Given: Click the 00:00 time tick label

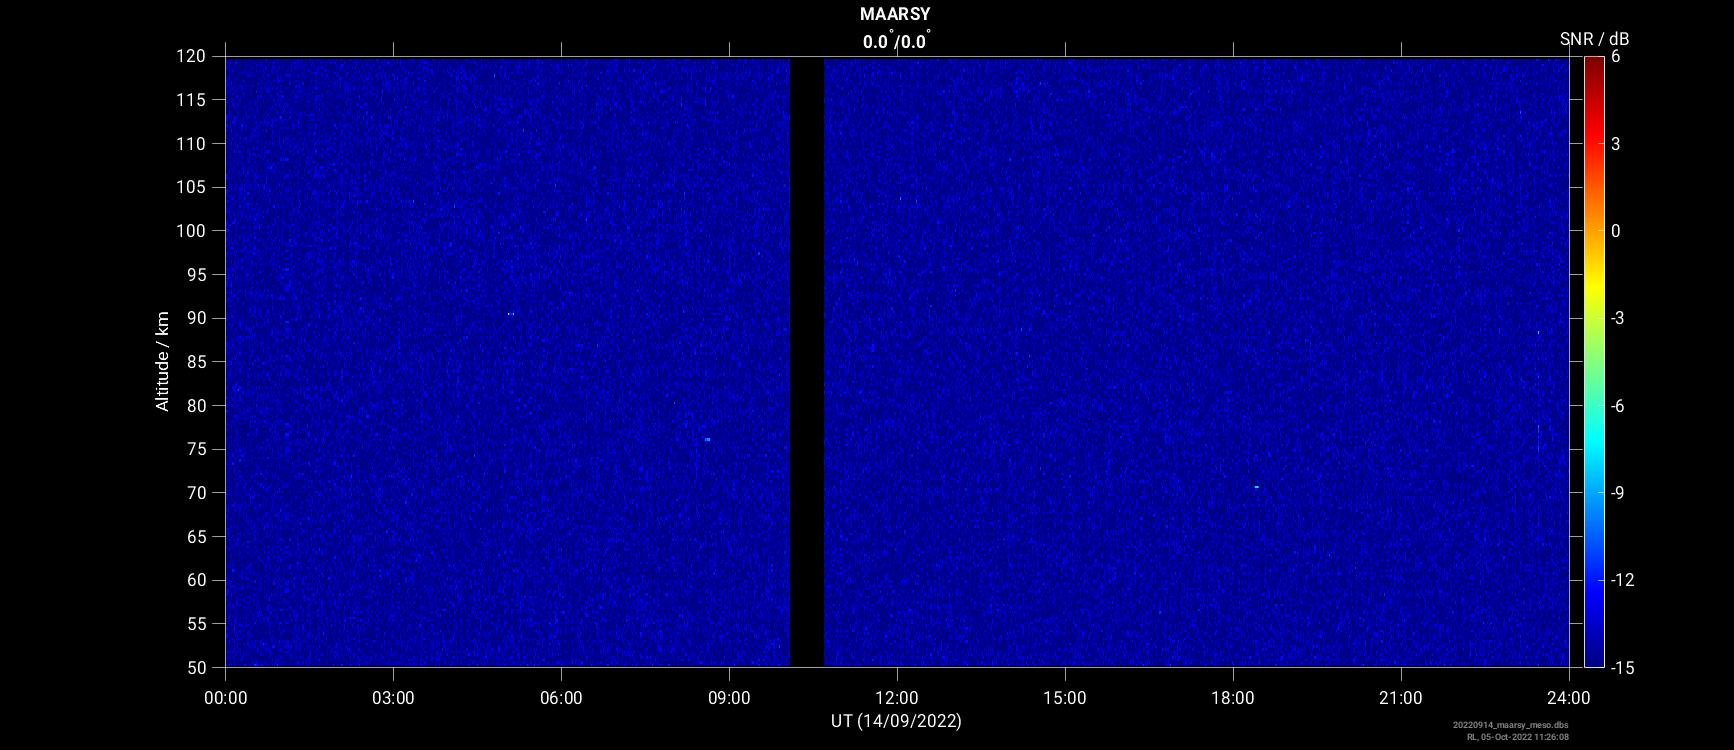Looking at the screenshot, I should click(225, 698).
